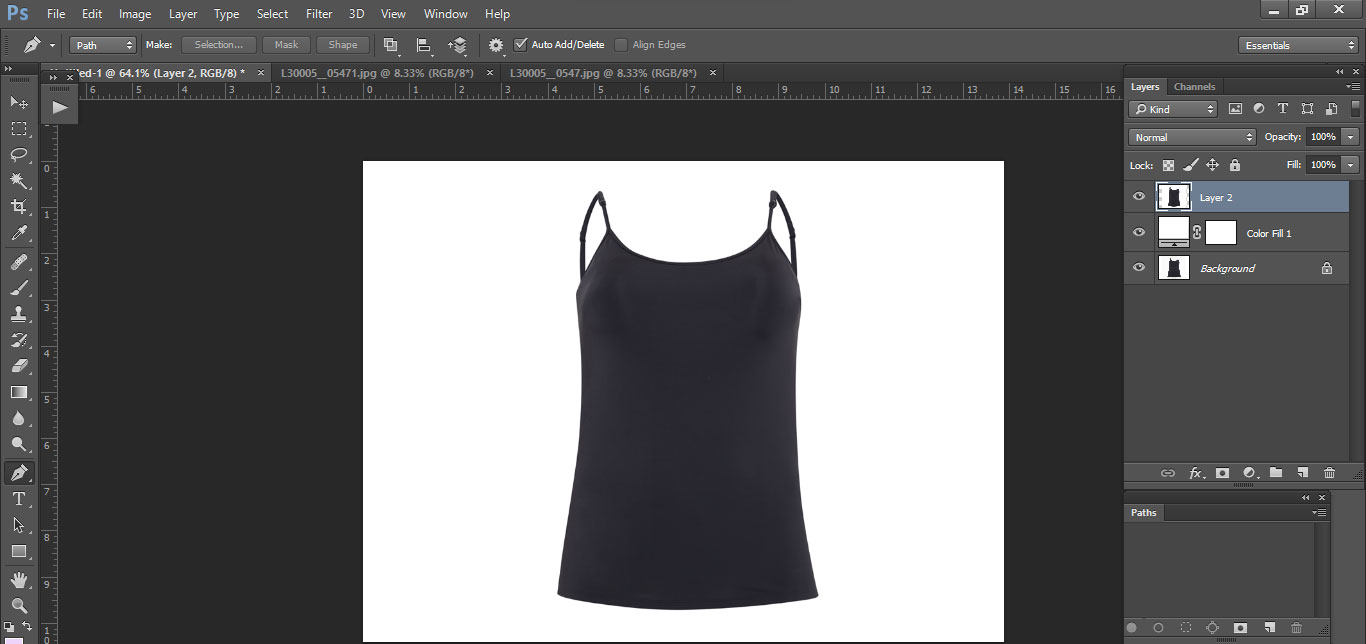Activate the Hand tool
The width and height of the screenshot is (1366, 644).
click(x=19, y=580)
